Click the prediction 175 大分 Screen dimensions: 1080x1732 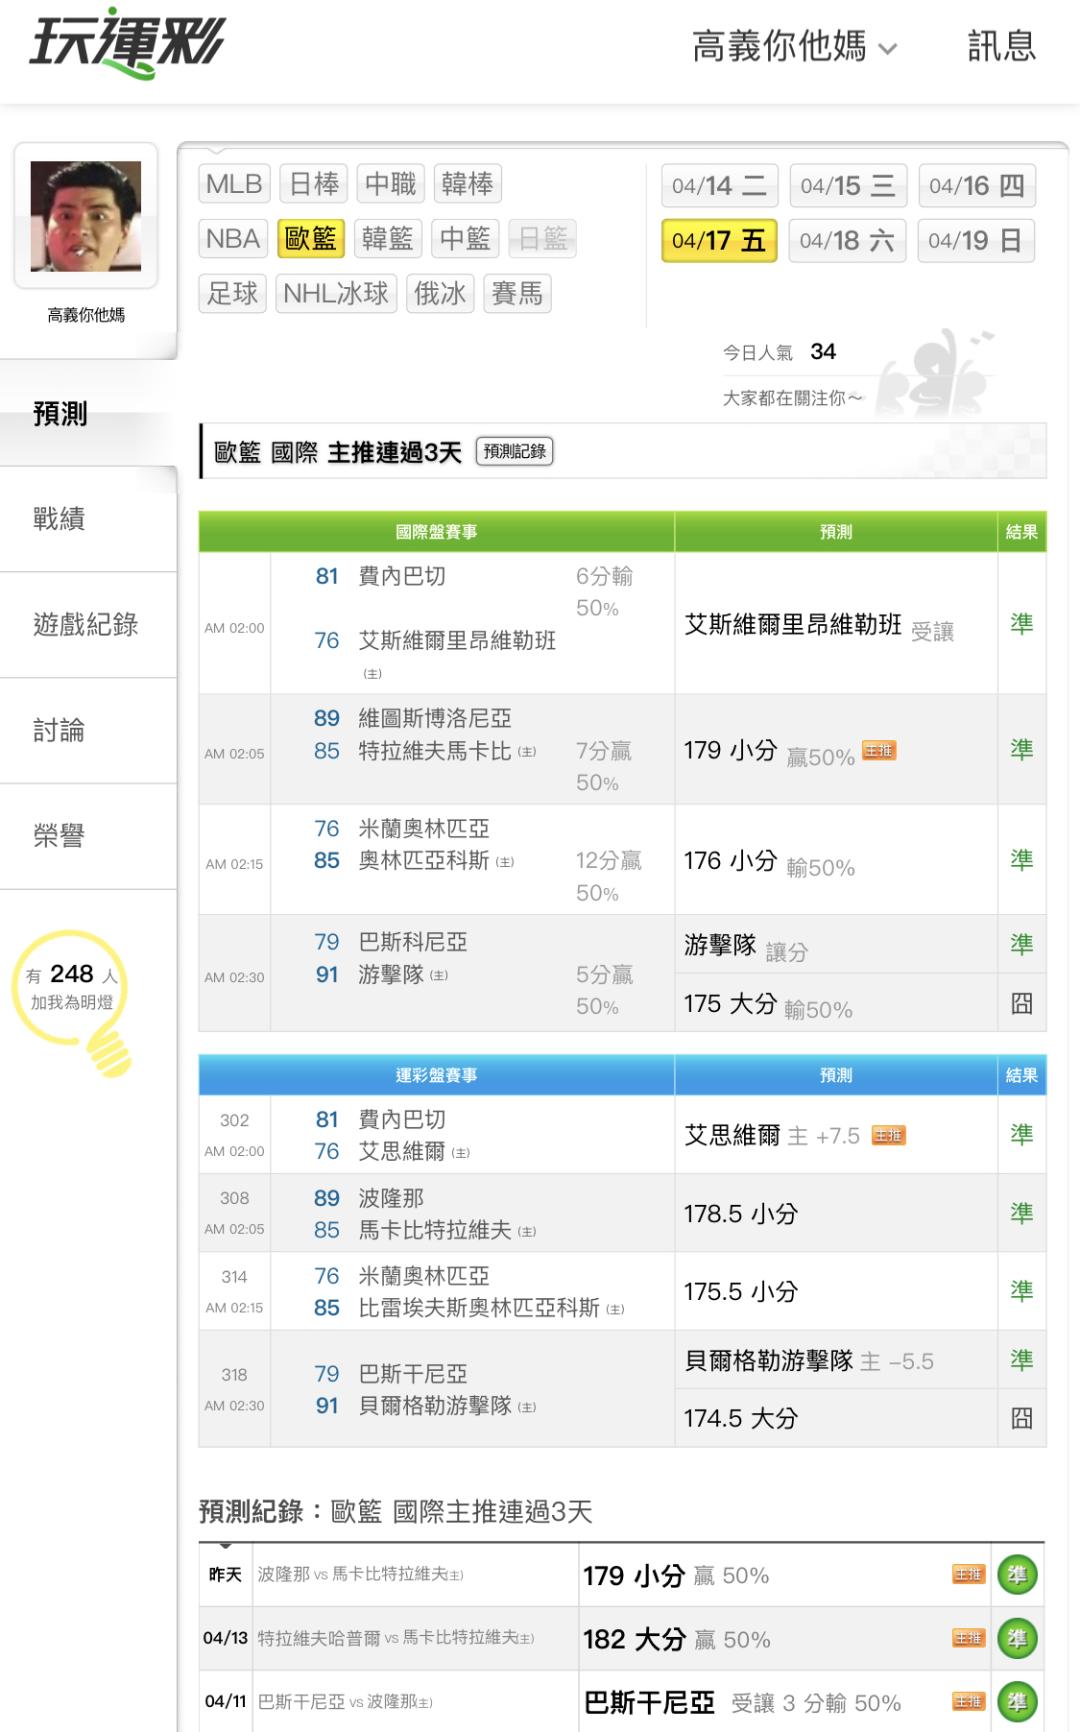pos(730,1004)
